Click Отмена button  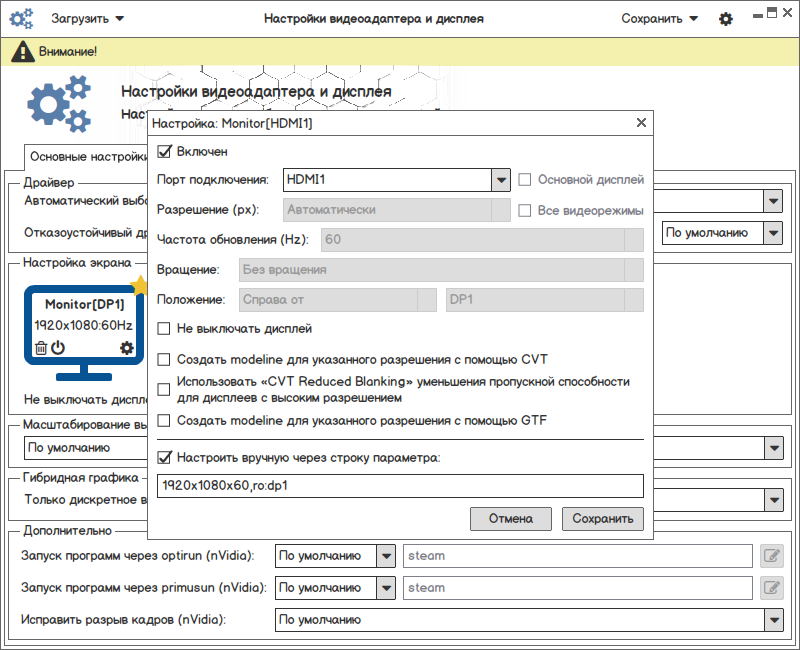(x=511, y=519)
